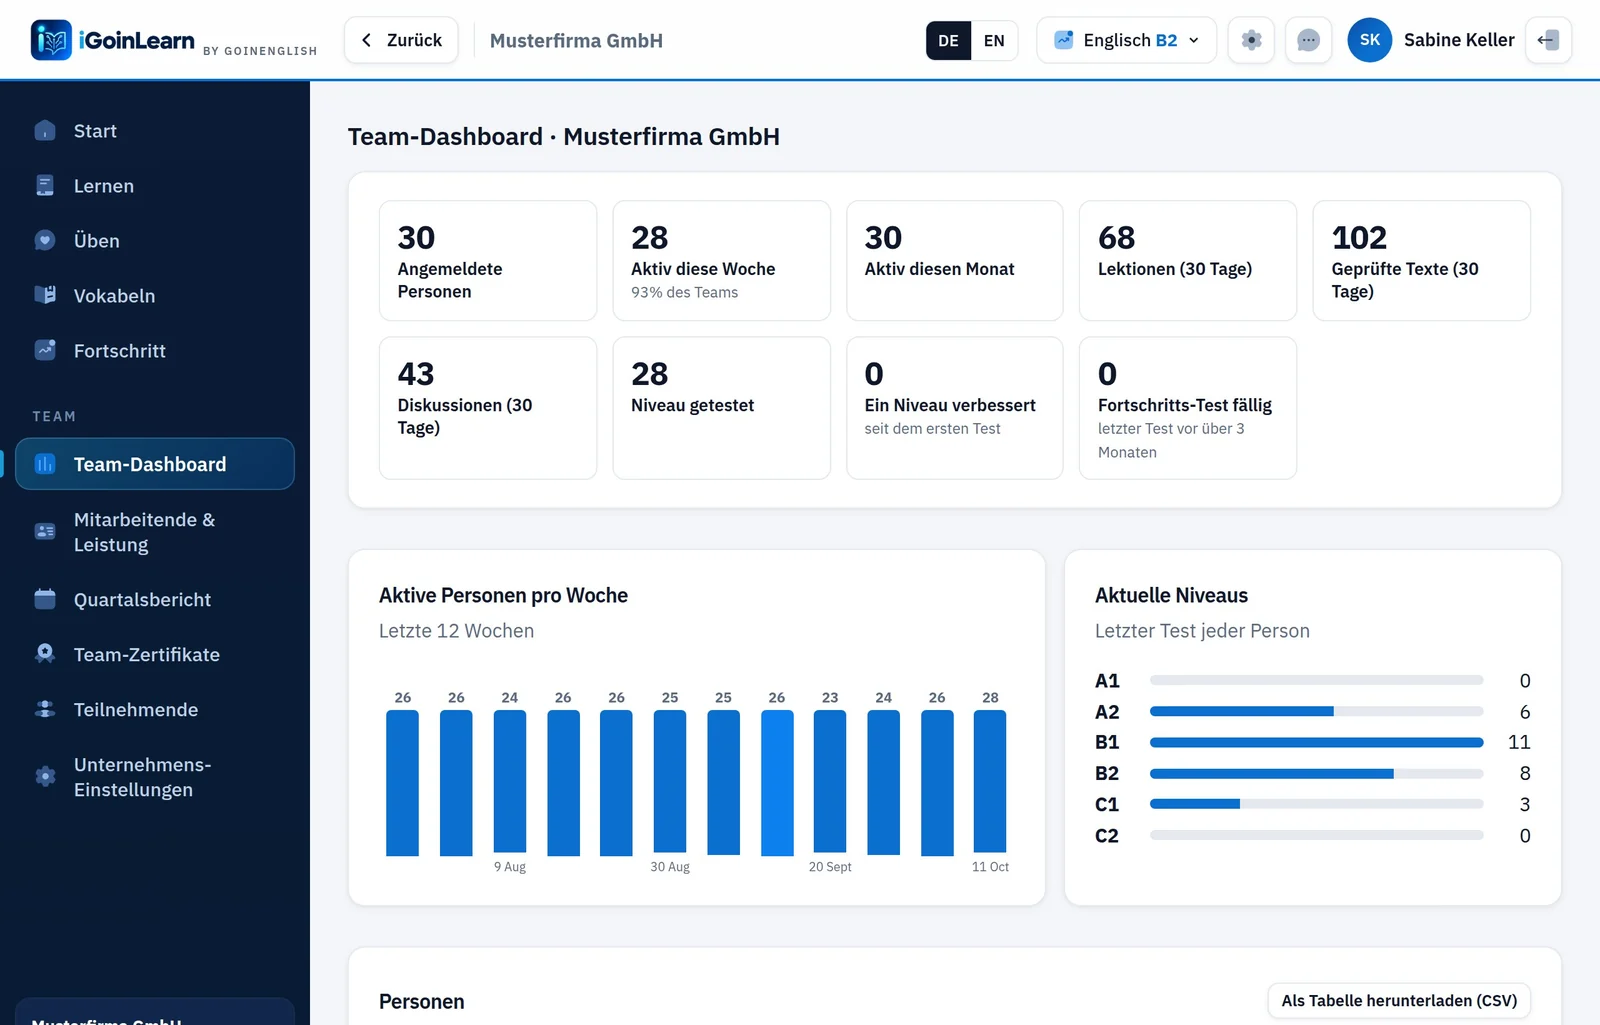Click the A2 level progress bar
This screenshot has width=1600, height=1025.
(1316, 711)
